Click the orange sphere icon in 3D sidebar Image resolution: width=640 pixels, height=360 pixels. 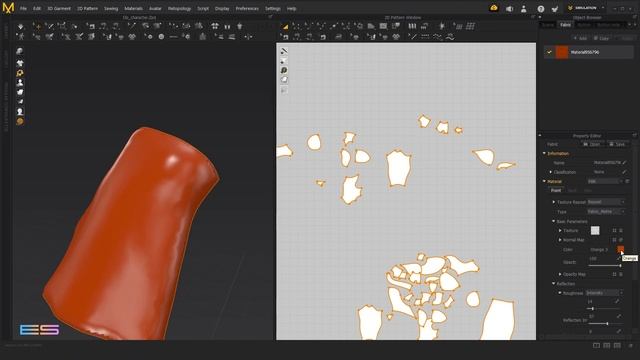(x=20, y=122)
